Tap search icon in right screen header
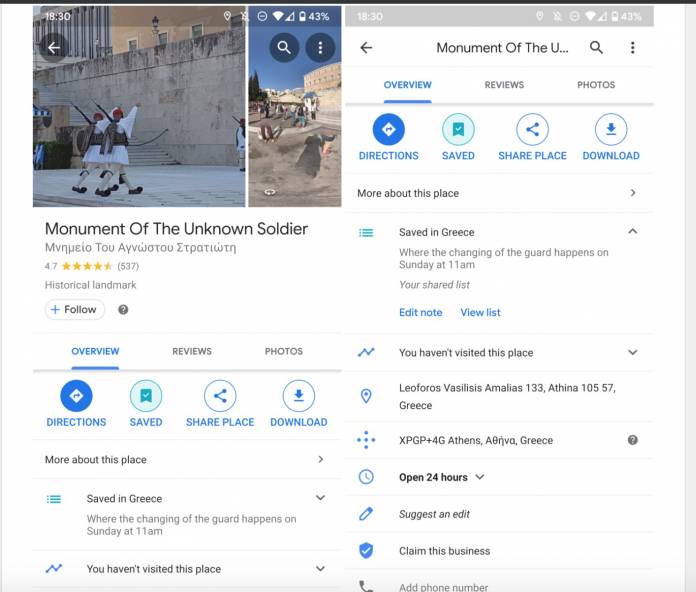This screenshot has height=592, width=696. (596, 47)
